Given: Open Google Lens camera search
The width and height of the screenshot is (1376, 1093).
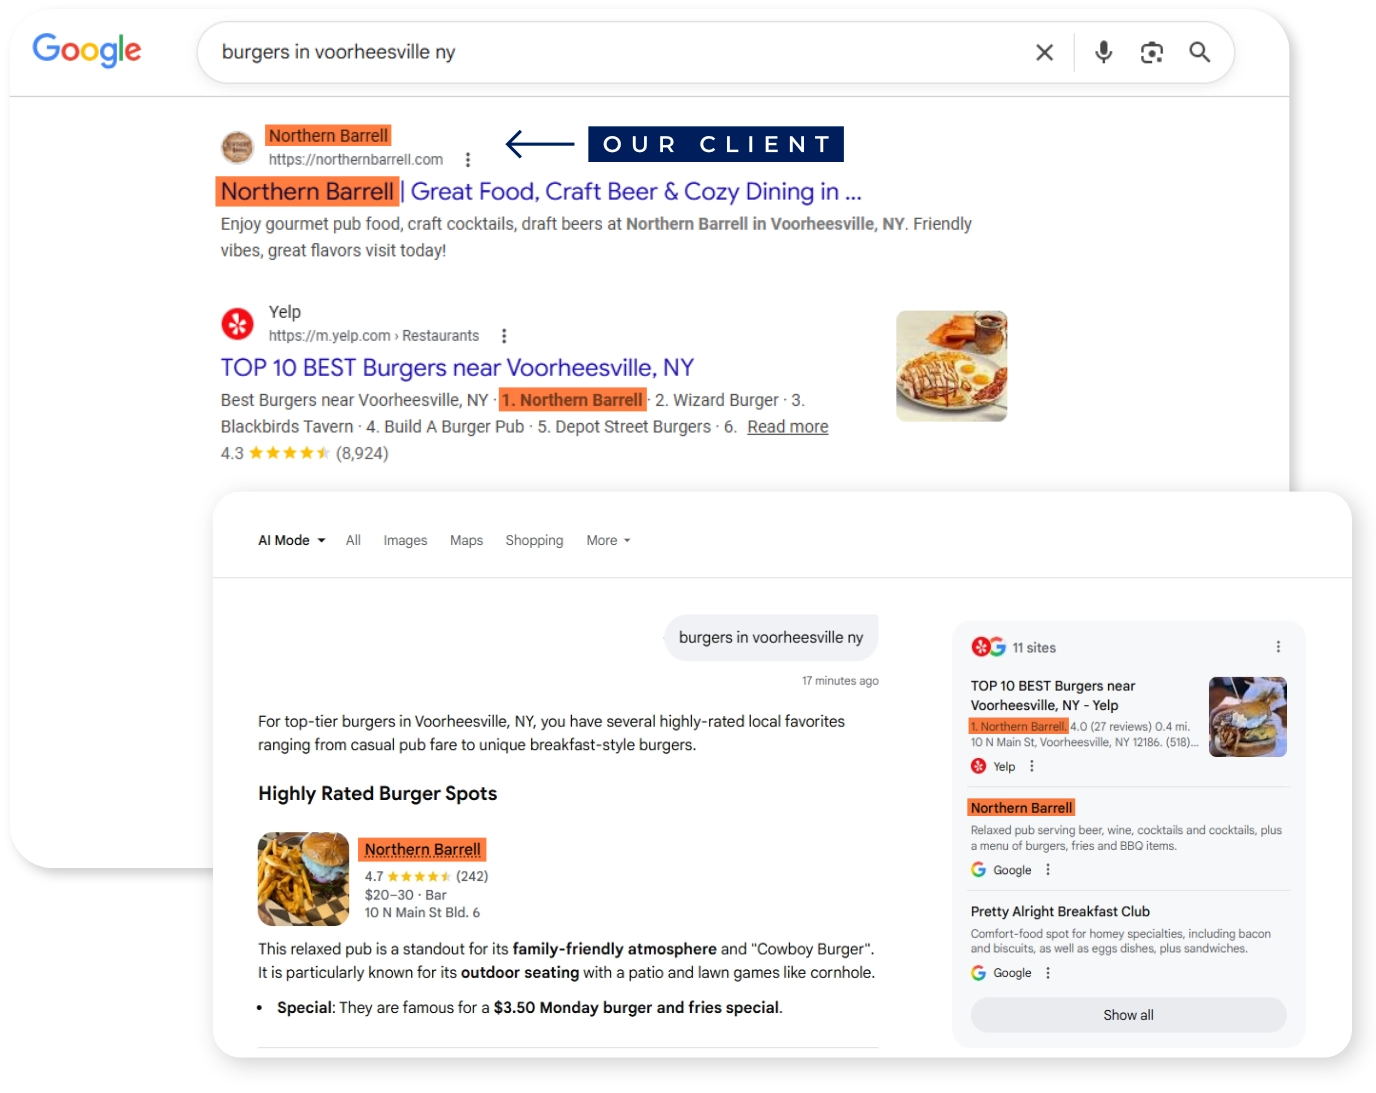Looking at the screenshot, I should click(x=1152, y=52).
